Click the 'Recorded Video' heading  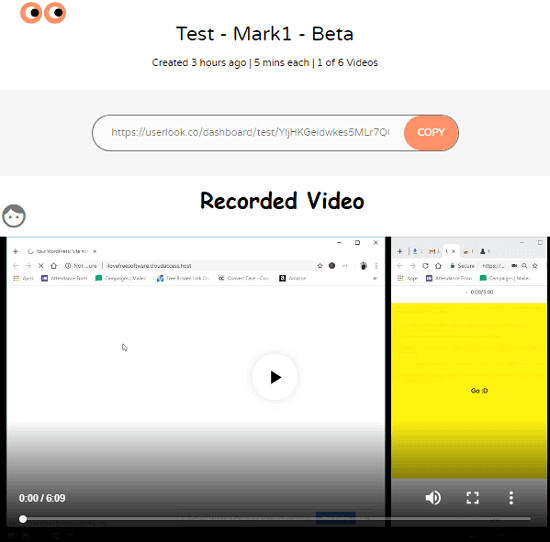(x=282, y=201)
